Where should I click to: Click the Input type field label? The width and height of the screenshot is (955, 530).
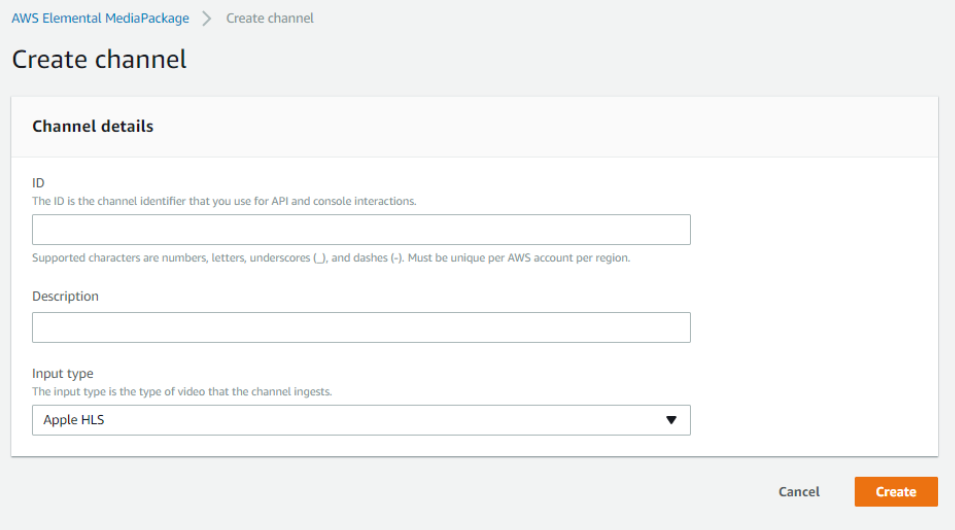[x=62, y=374]
